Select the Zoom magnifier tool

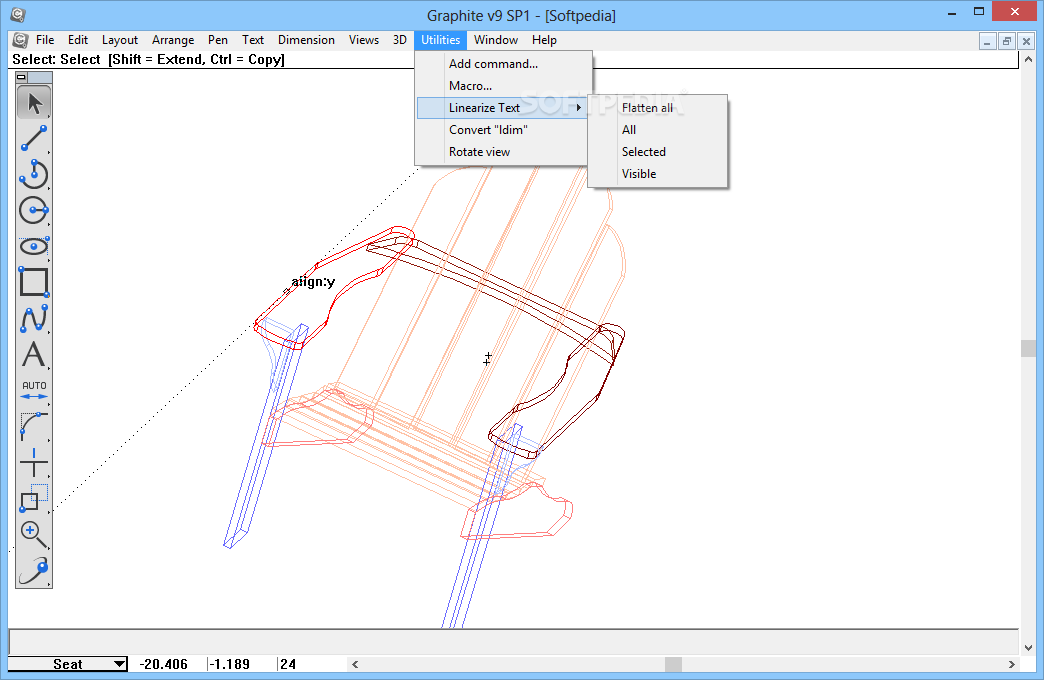tap(34, 534)
